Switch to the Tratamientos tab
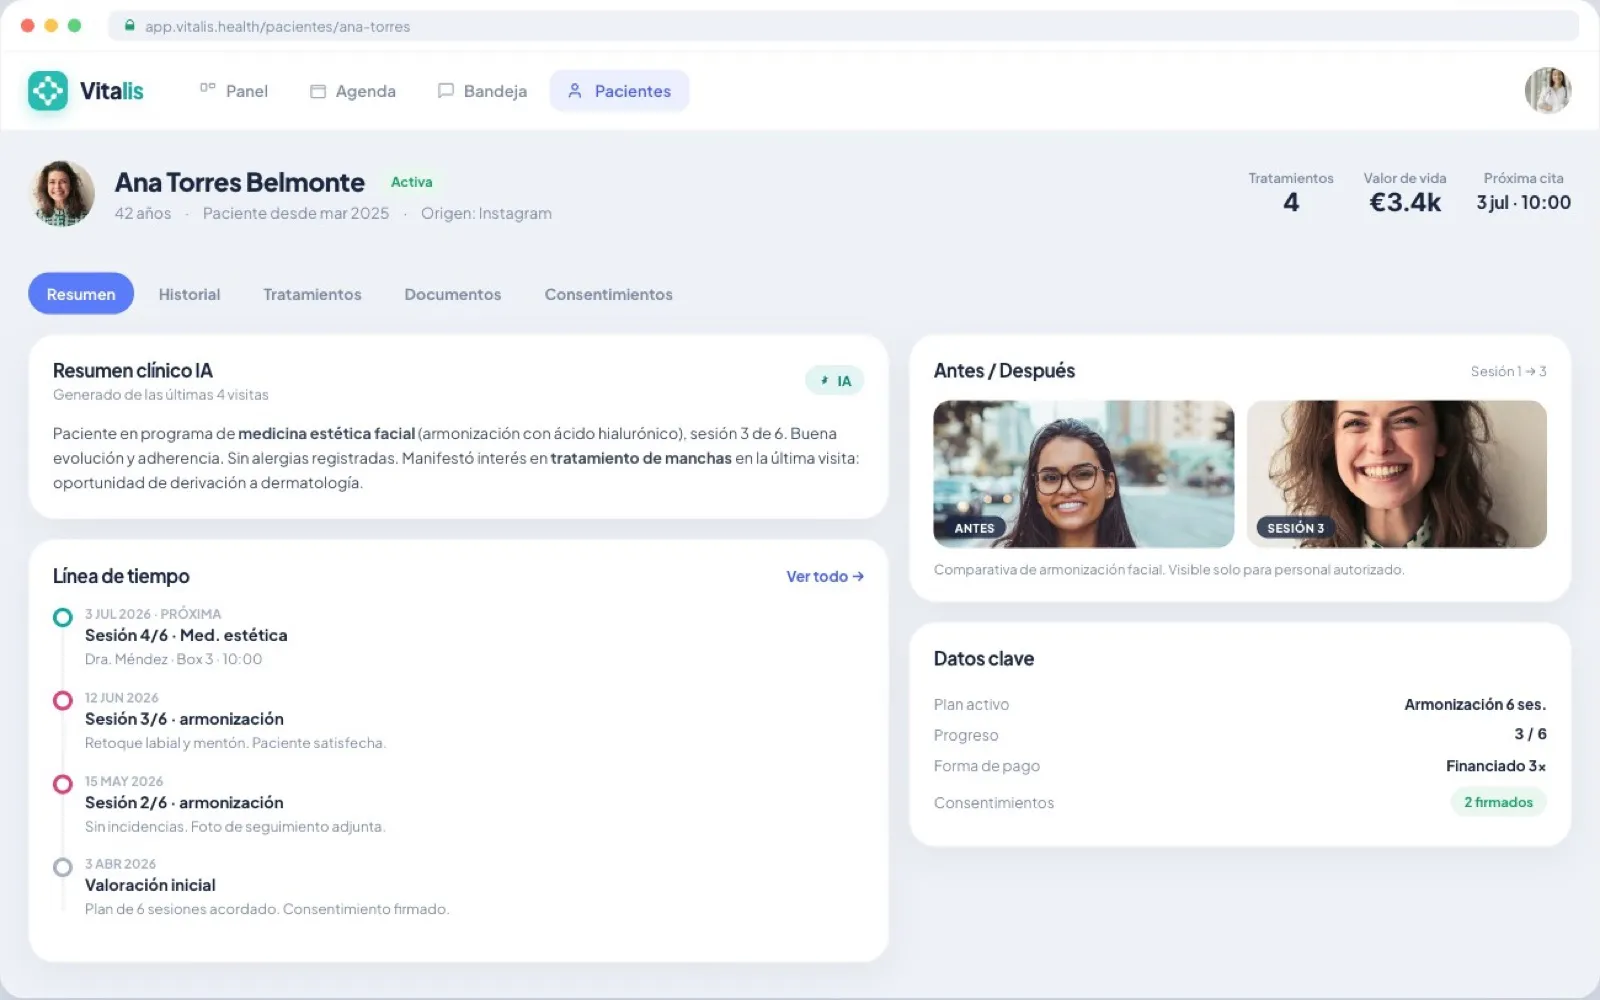Image resolution: width=1600 pixels, height=1000 pixels. click(x=312, y=294)
